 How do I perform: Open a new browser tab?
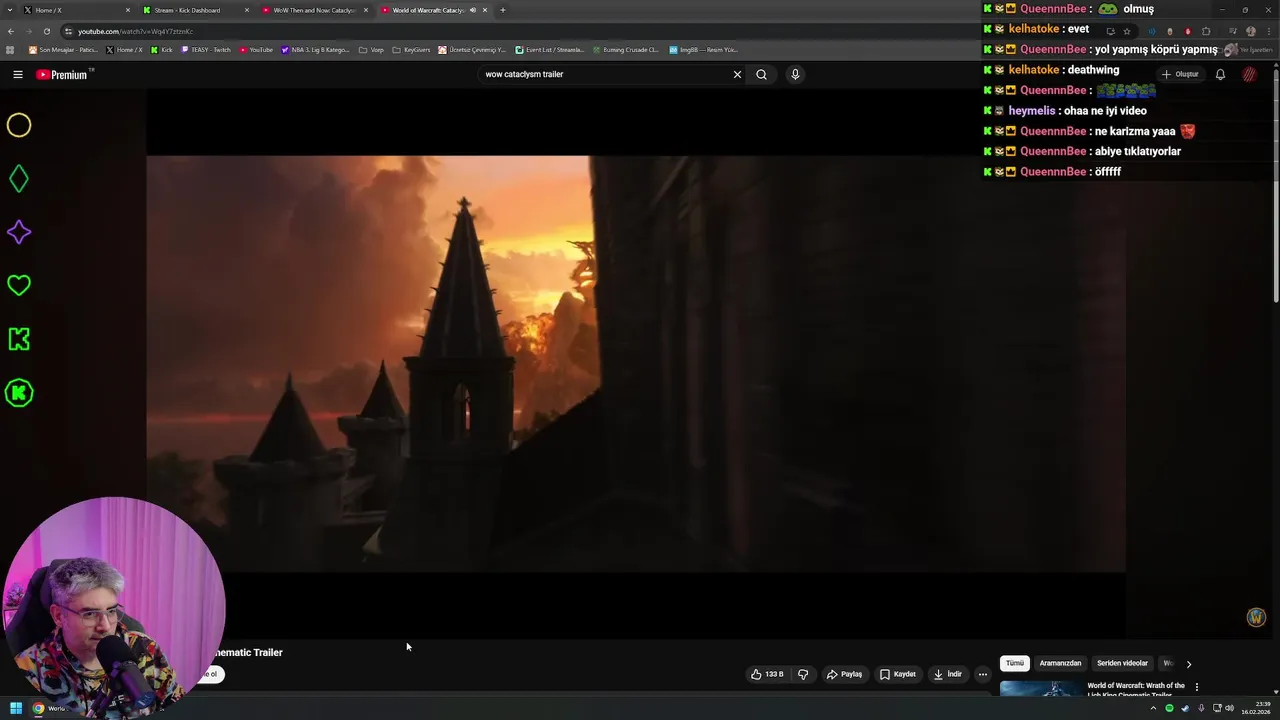502,10
